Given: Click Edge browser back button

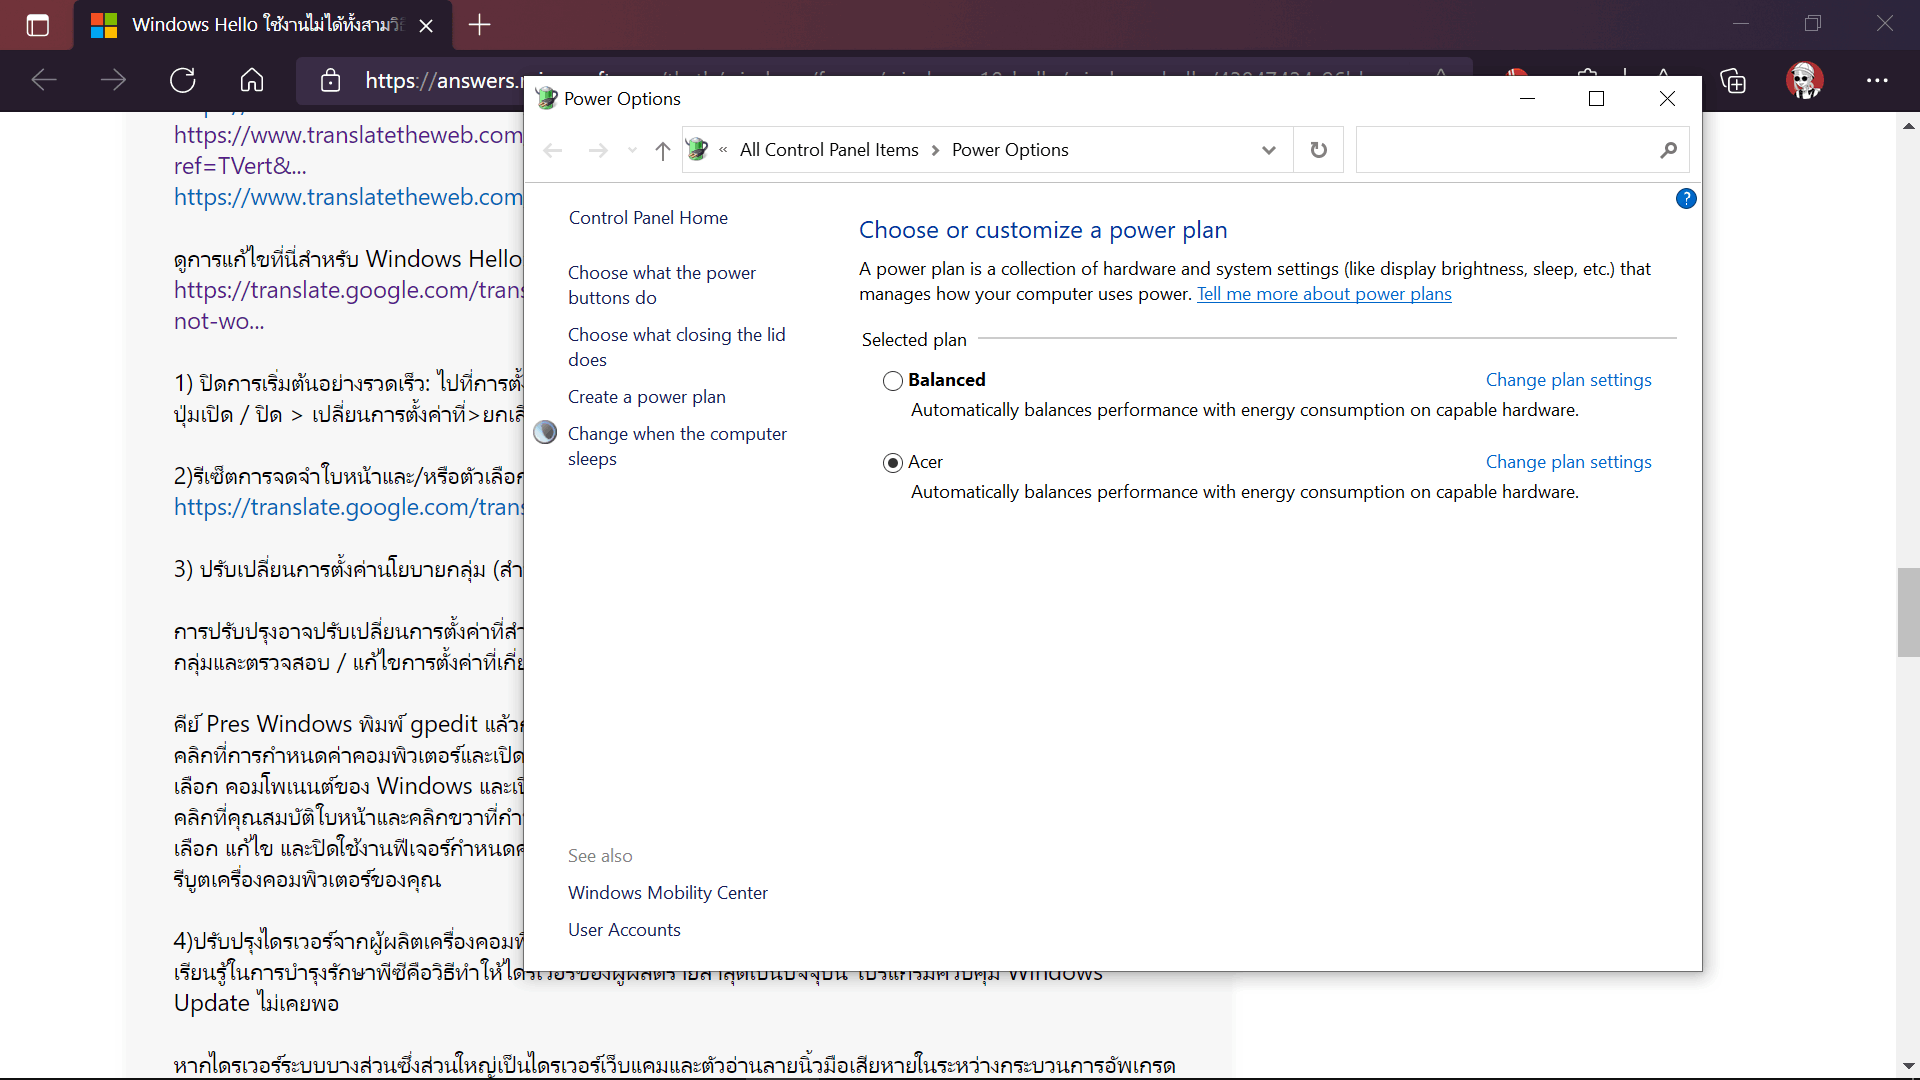Looking at the screenshot, I should (44, 80).
